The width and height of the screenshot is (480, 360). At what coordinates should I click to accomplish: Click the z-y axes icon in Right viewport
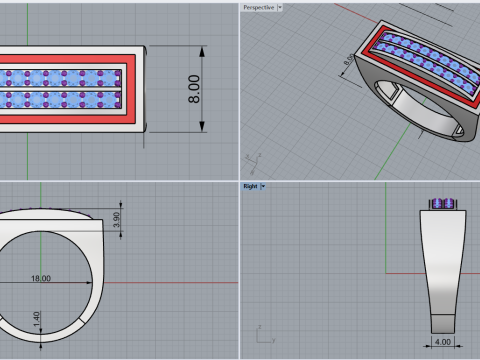click(265, 335)
